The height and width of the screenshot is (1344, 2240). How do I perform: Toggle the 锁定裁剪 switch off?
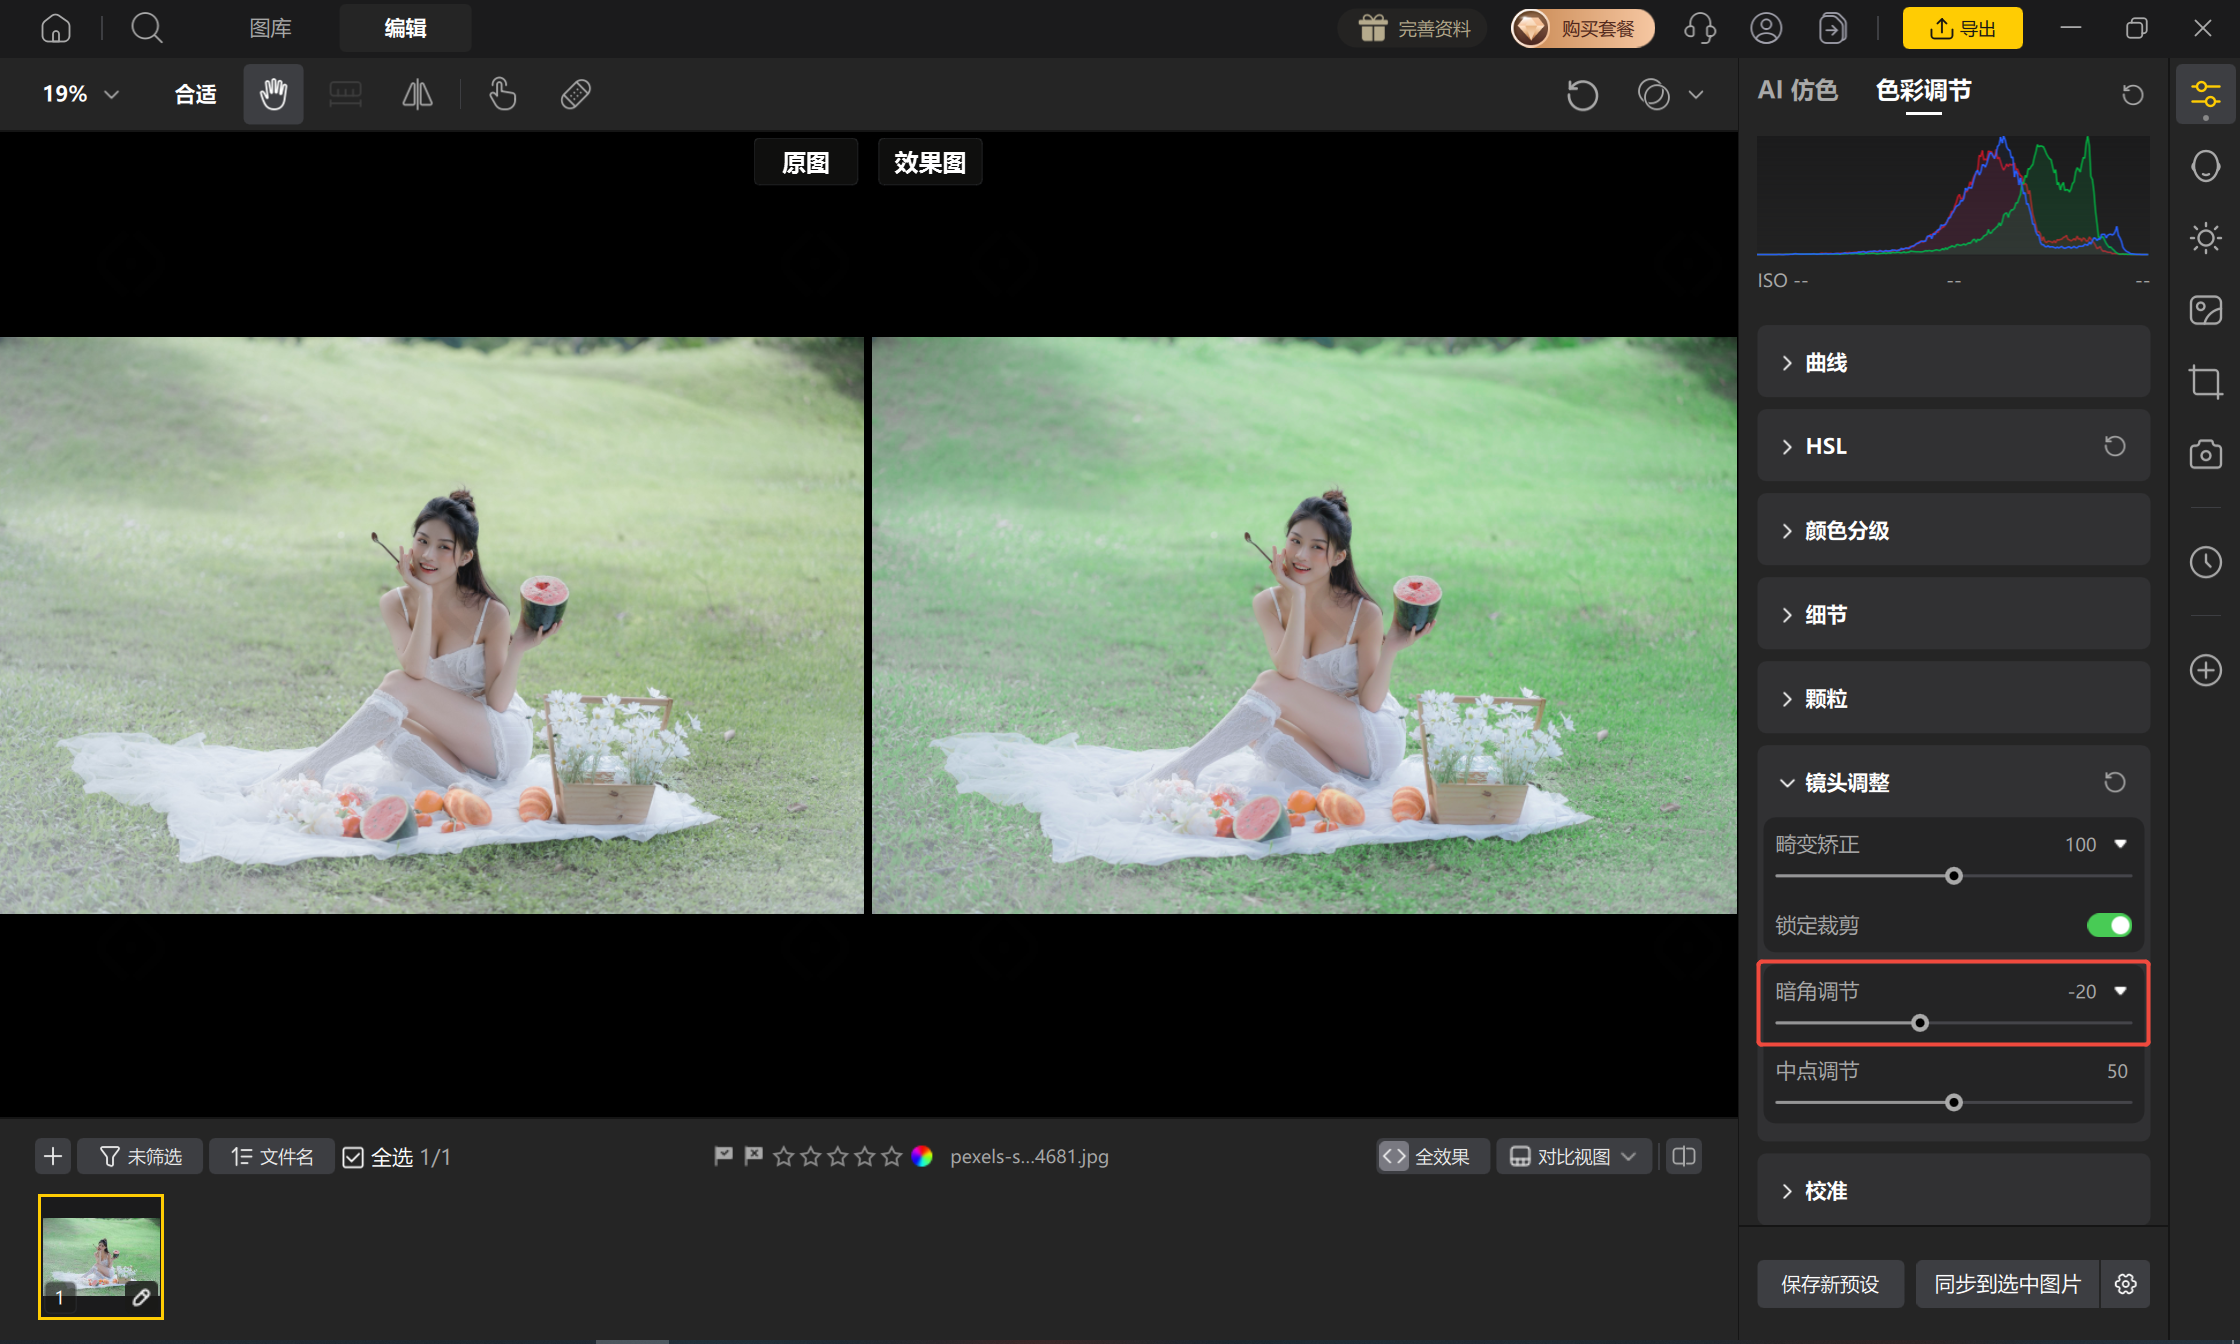[2109, 925]
